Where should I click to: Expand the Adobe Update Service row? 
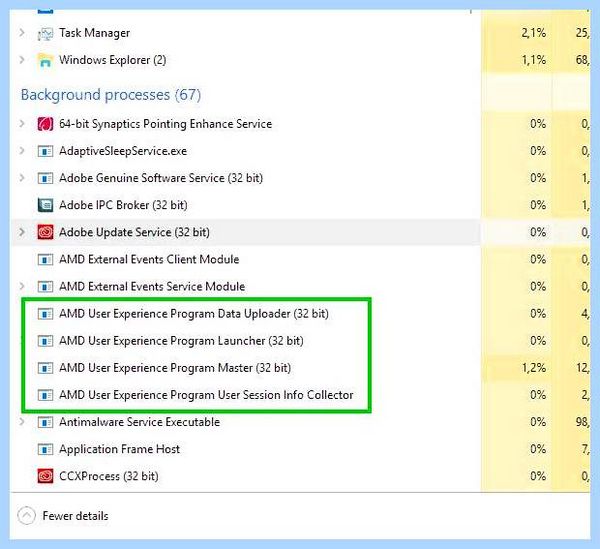(x=22, y=232)
